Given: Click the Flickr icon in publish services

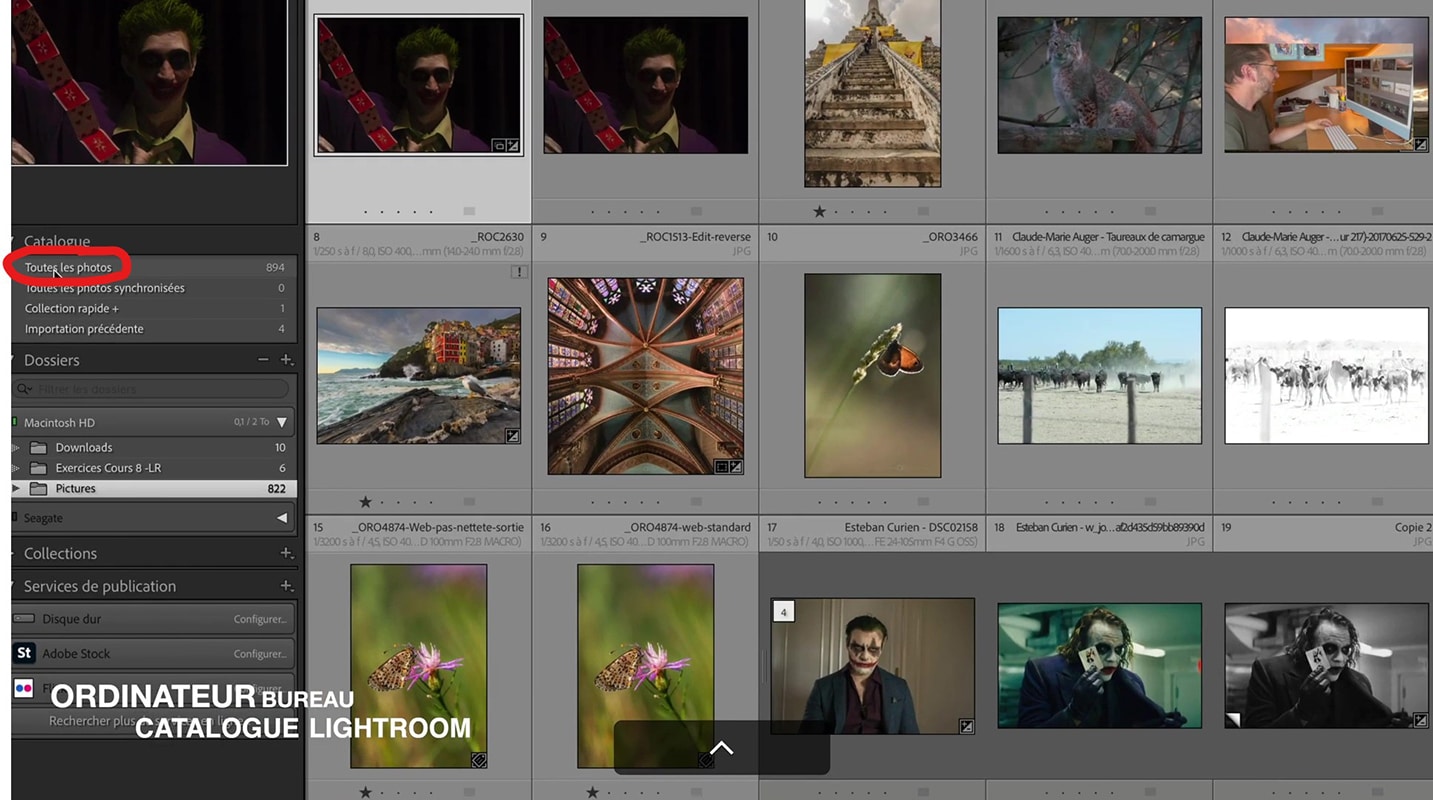Looking at the screenshot, I should pos(24,688).
